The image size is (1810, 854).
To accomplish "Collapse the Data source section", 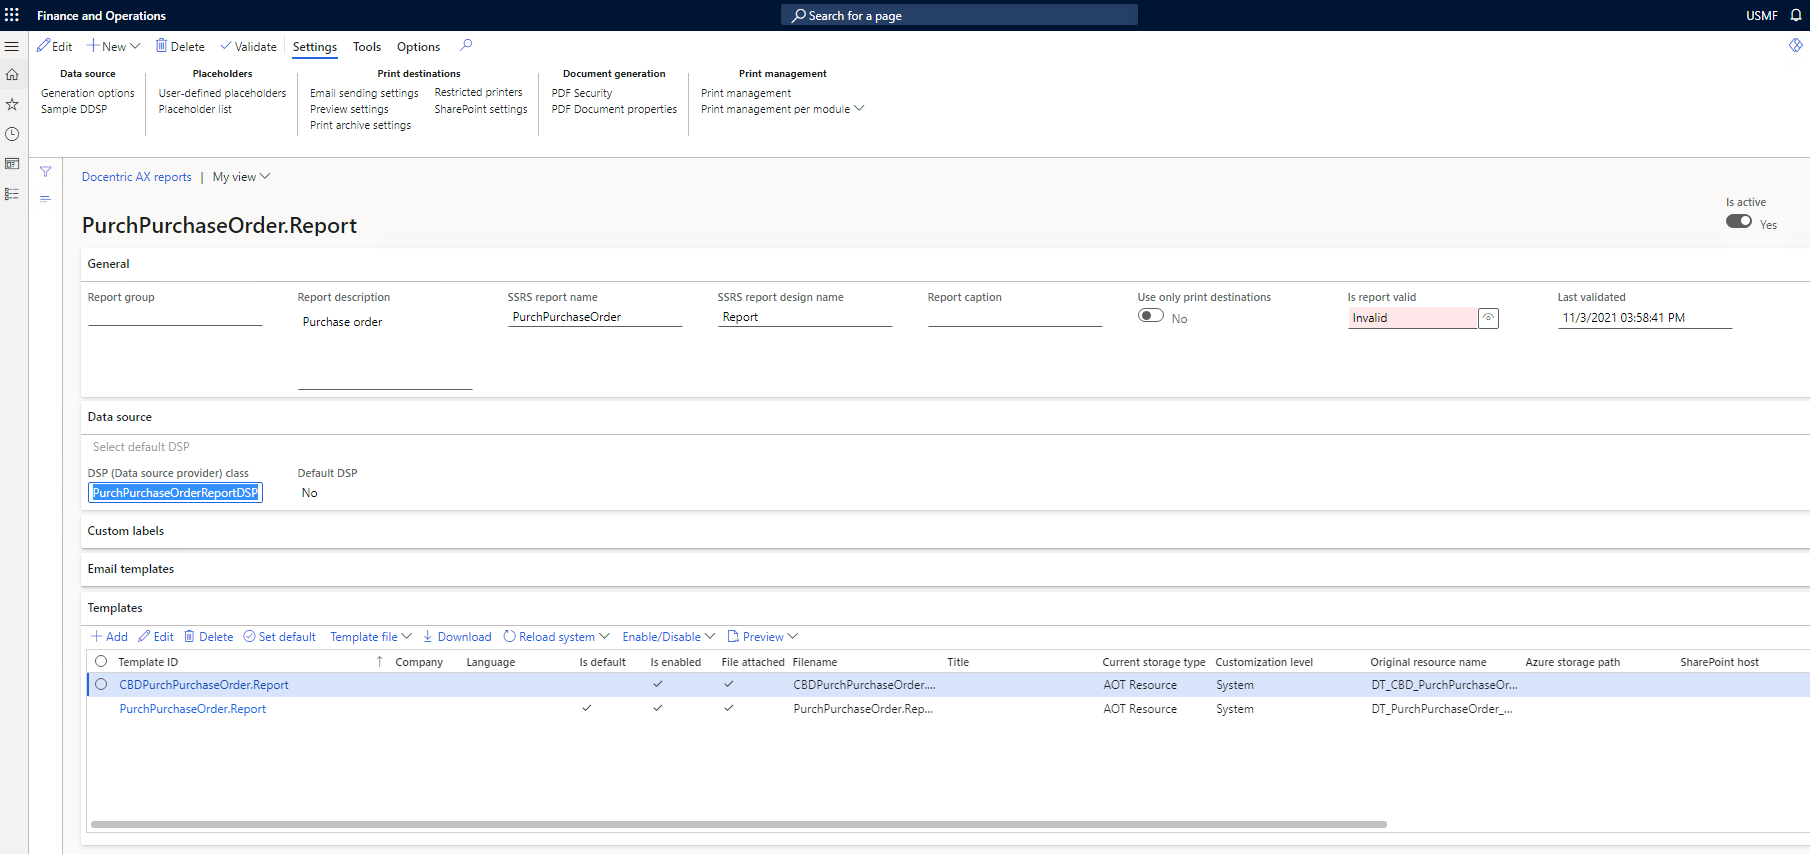I will [120, 417].
